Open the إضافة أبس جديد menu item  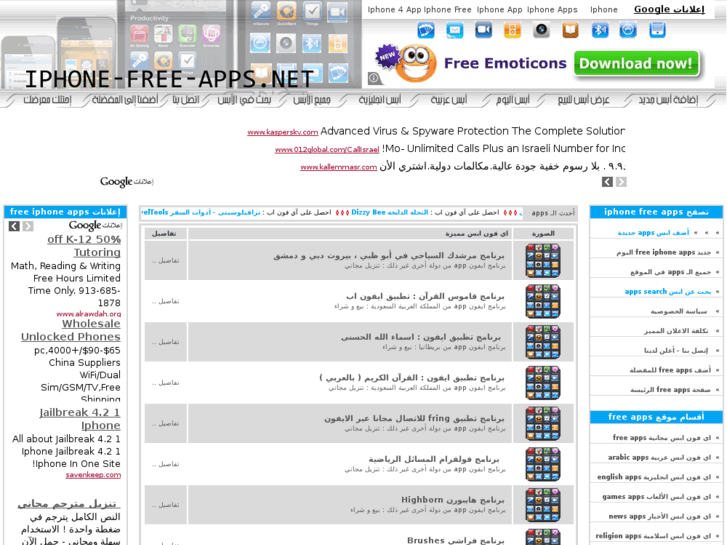pyautogui.click(x=668, y=100)
